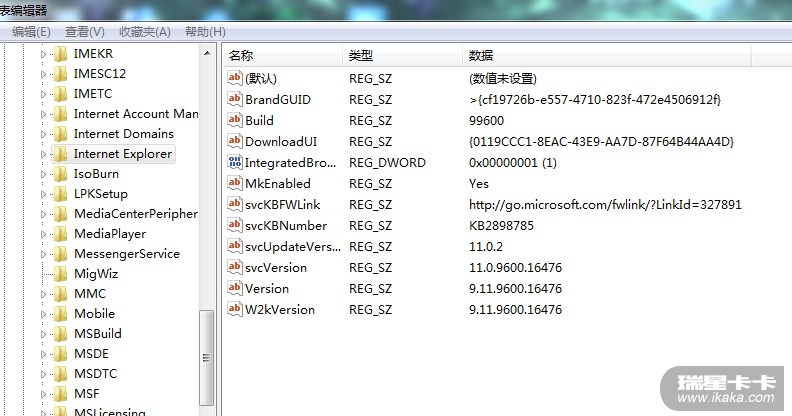Select the MMC tree item
792x416 pixels.
tap(90, 293)
